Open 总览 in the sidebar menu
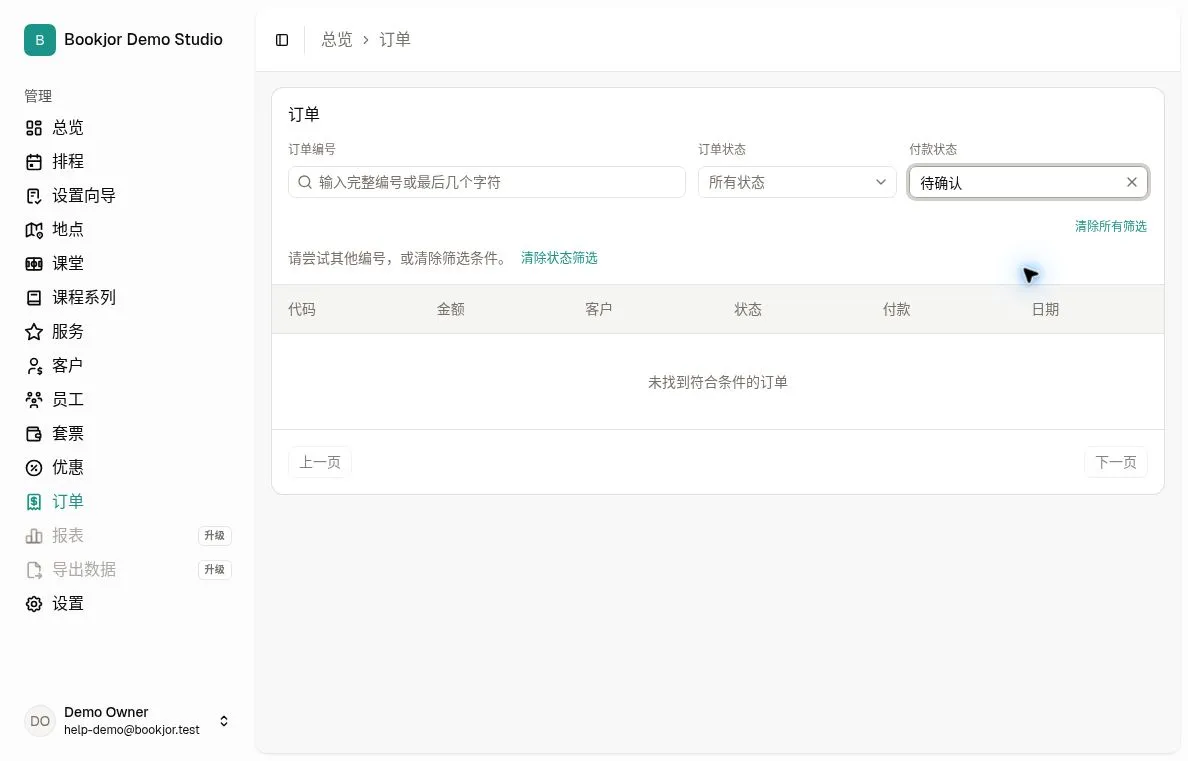 tap(67, 128)
